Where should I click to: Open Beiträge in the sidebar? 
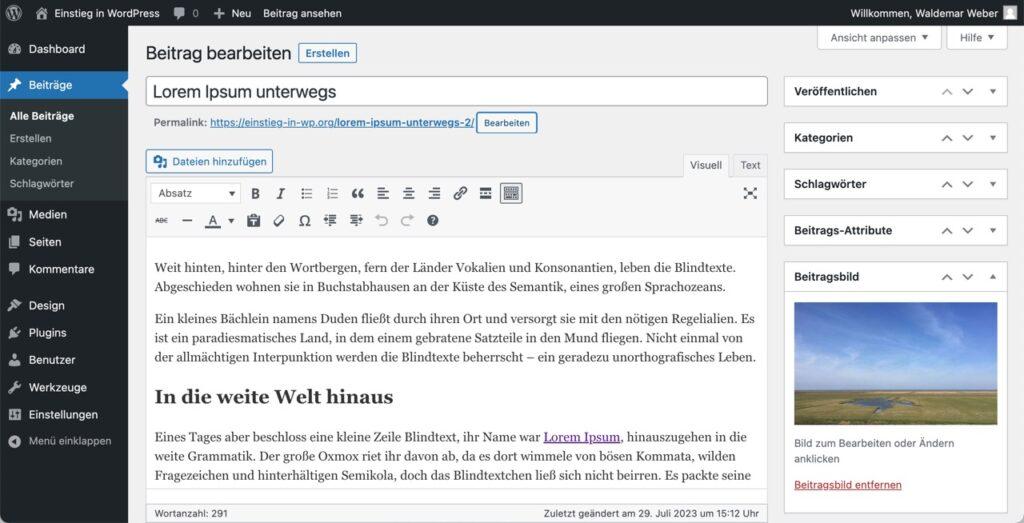[64, 85]
